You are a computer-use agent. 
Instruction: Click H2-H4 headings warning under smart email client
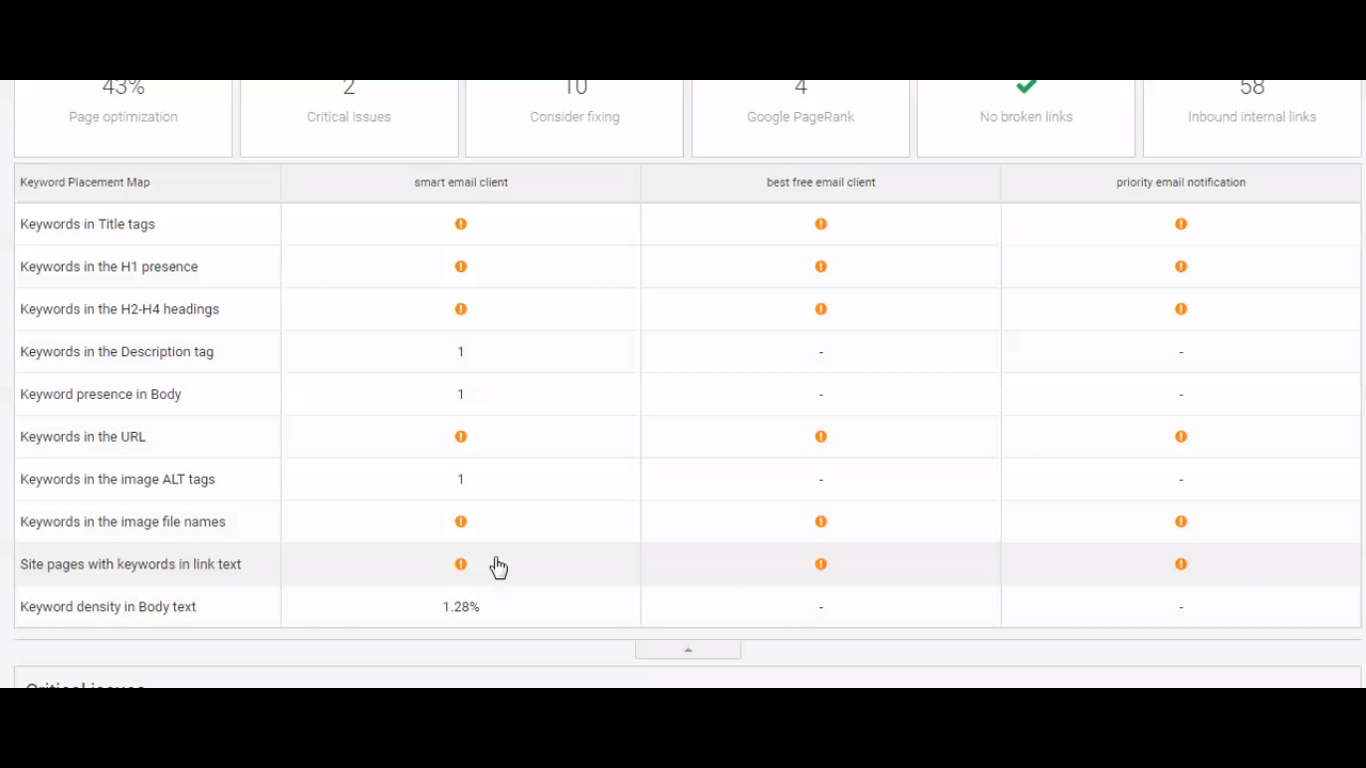[461, 309]
